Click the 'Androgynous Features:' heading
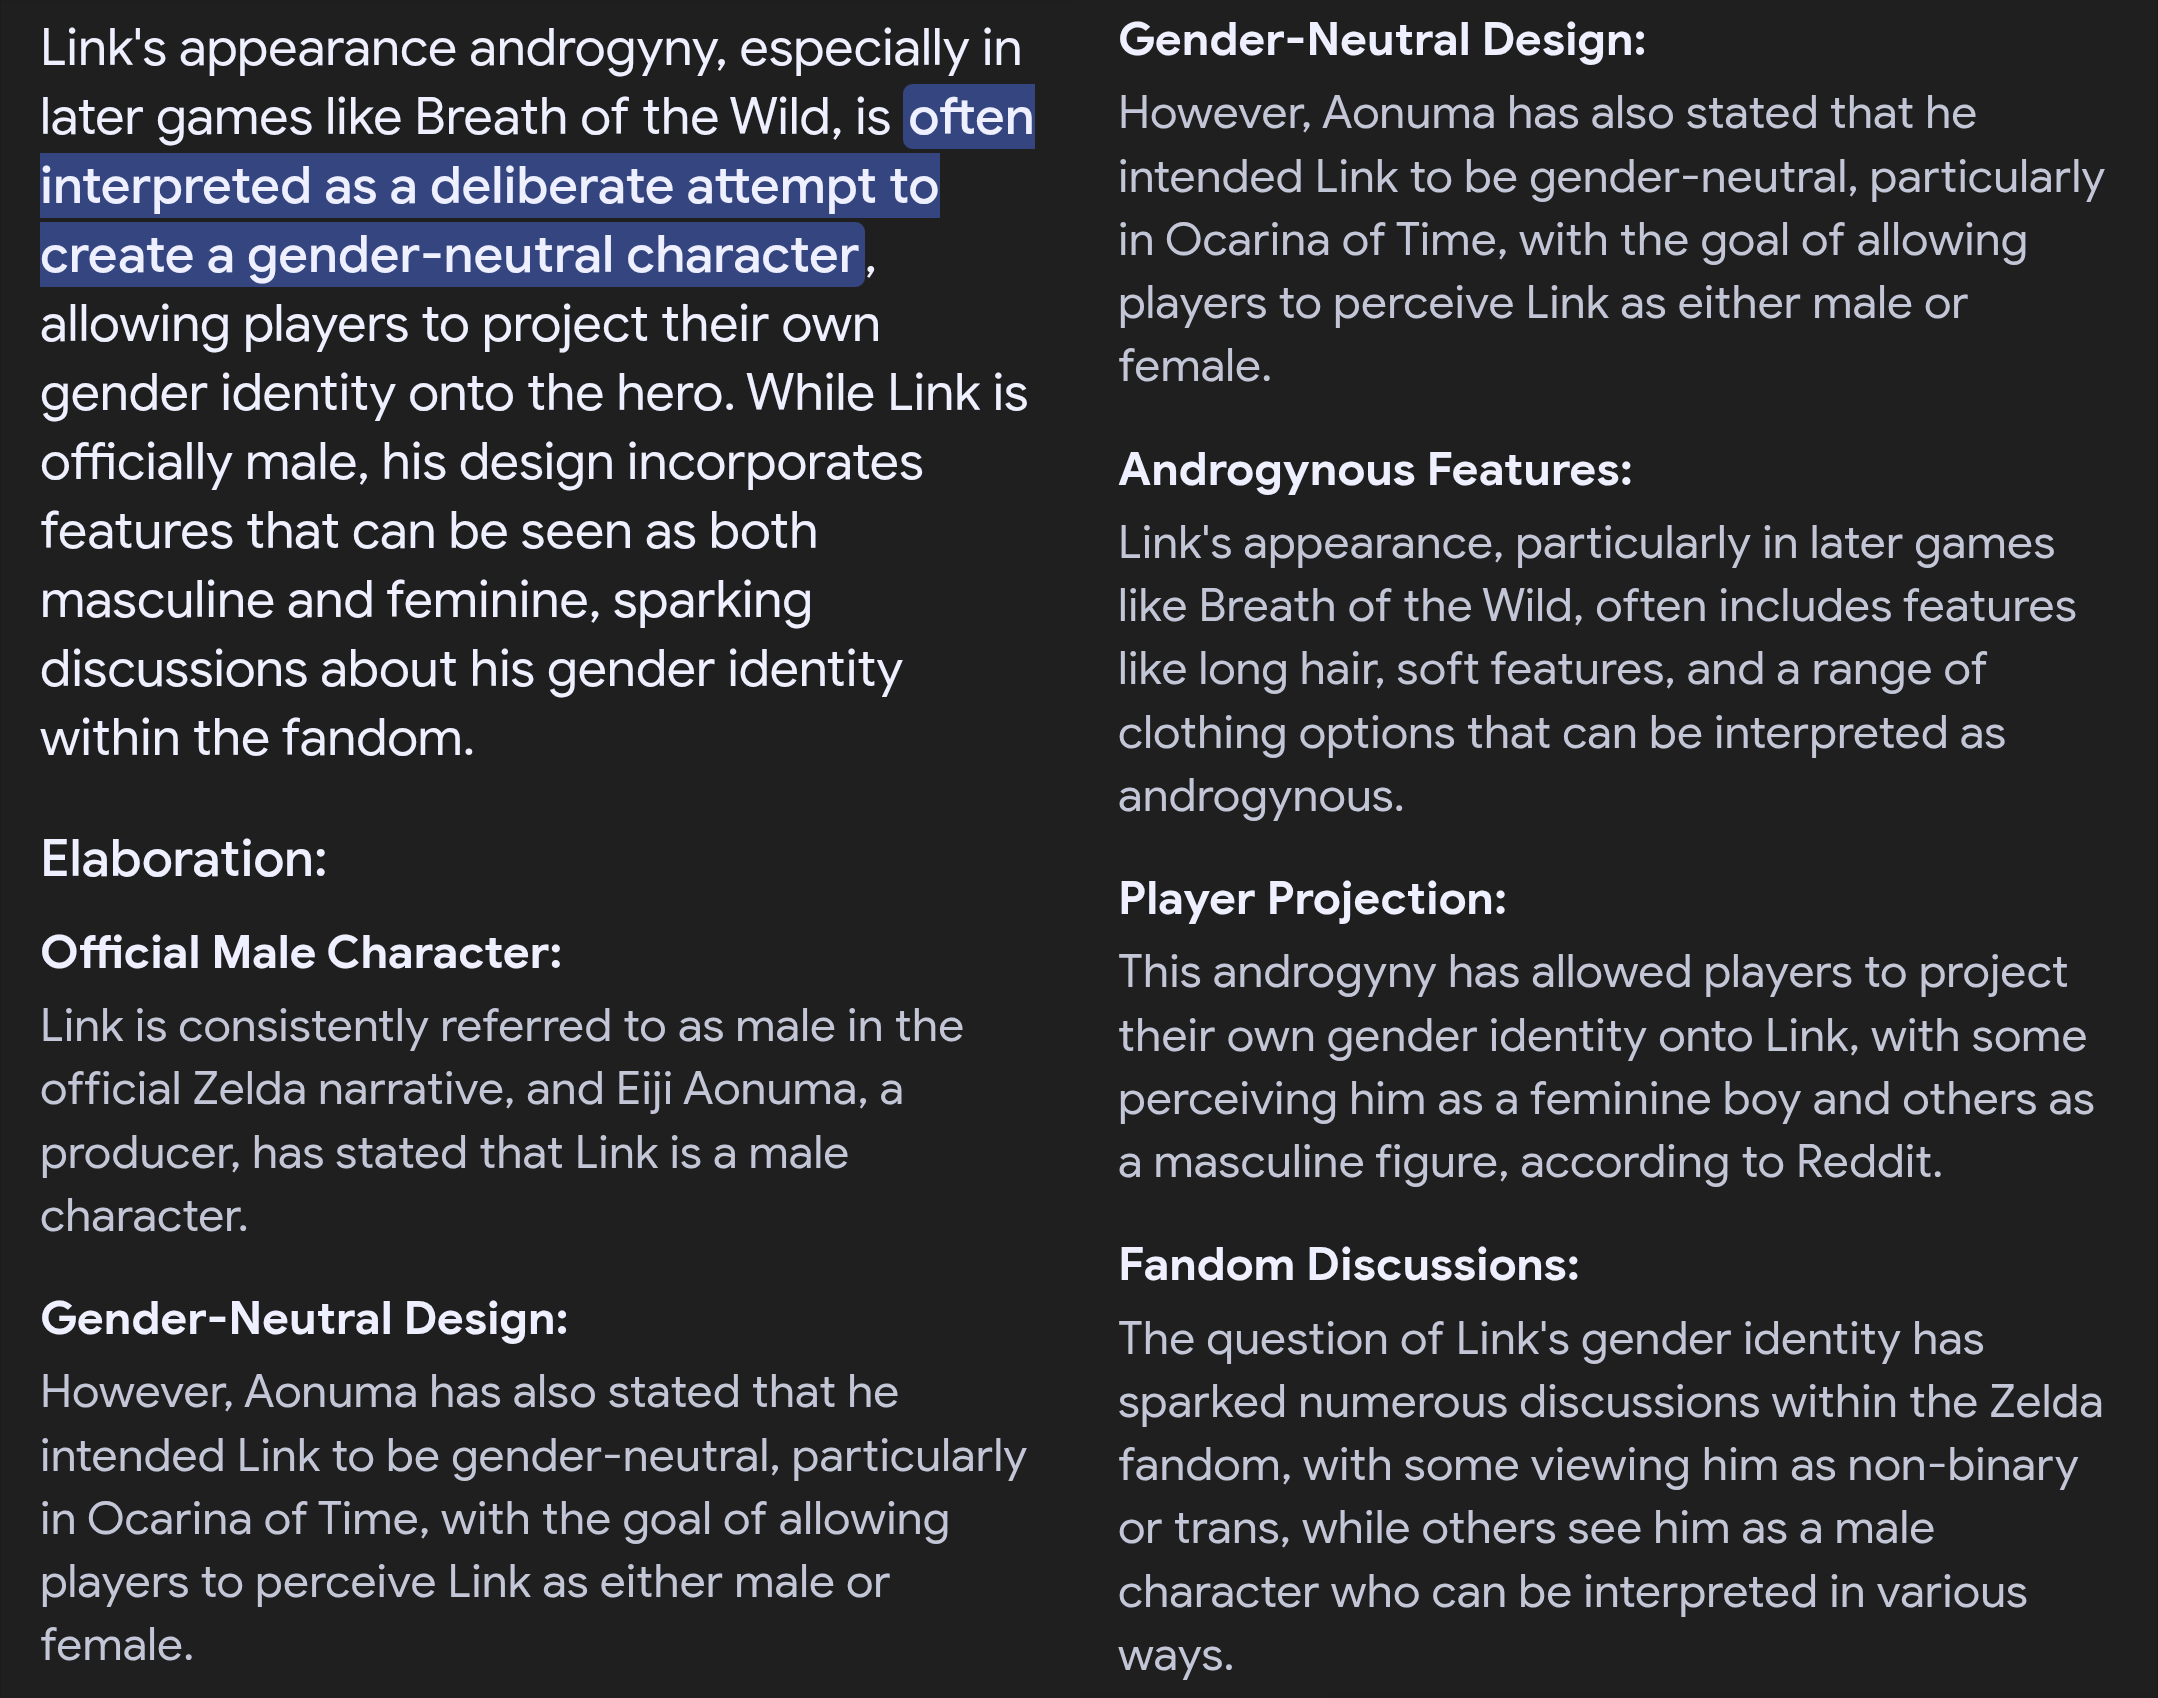The height and width of the screenshot is (1698, 2158). tap(1374, 470)
